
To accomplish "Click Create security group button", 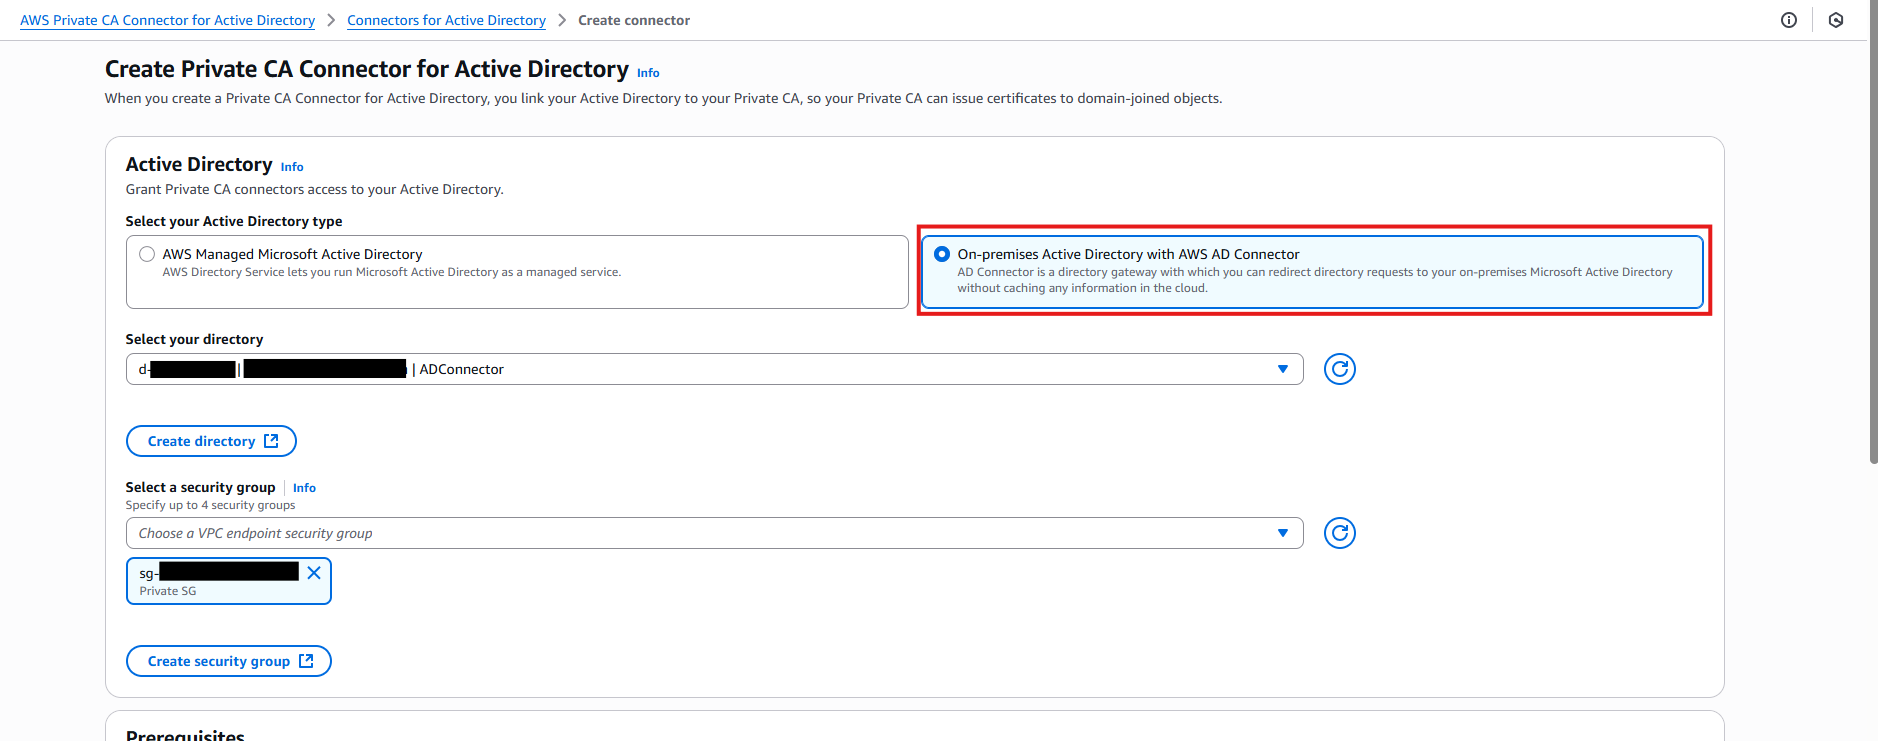I will click(x=229, y=661).
